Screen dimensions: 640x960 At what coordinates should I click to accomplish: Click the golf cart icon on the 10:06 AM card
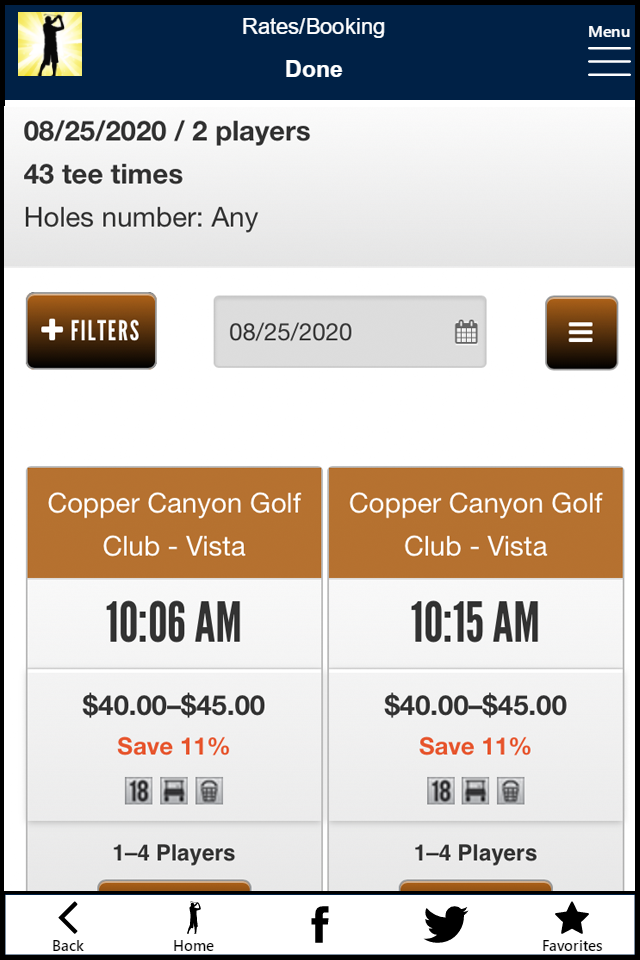pos(174,790)
